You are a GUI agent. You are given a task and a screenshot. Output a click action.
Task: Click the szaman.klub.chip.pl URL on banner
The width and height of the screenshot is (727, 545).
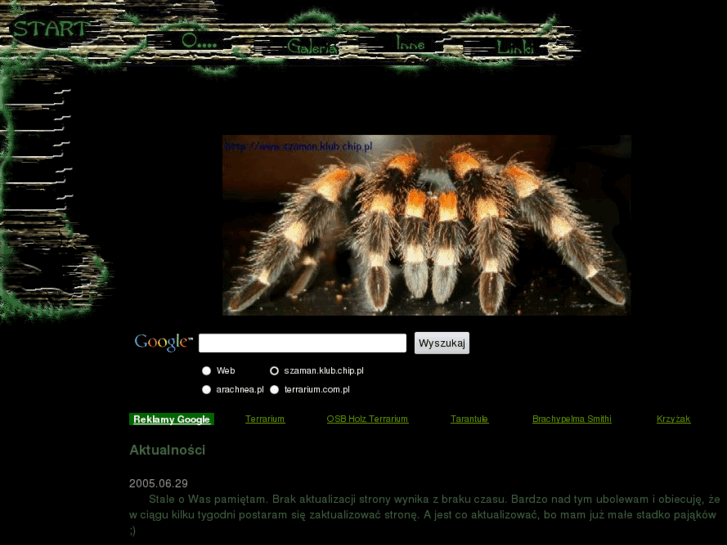pos(299,147)
